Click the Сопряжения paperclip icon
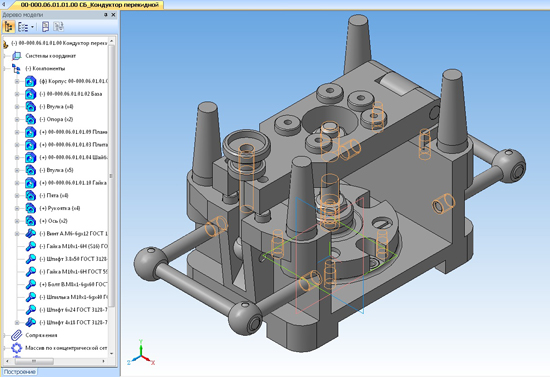This screenshot has height=377, width=550. point(16,335)
